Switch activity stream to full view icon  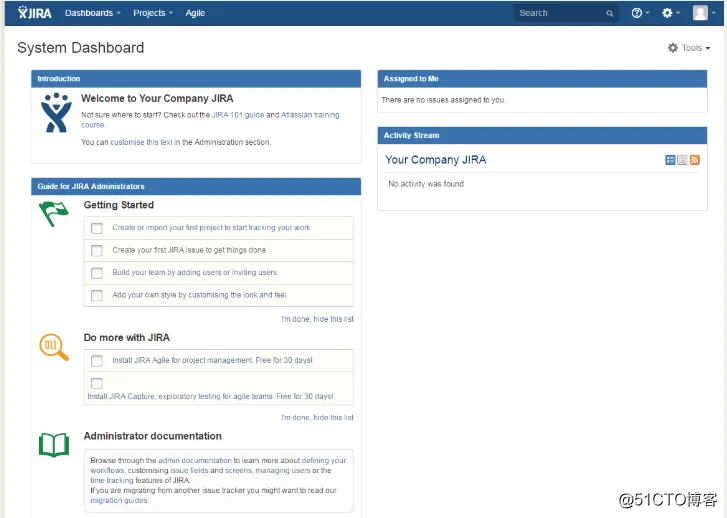pyautogui.click(x=670, y=160)
